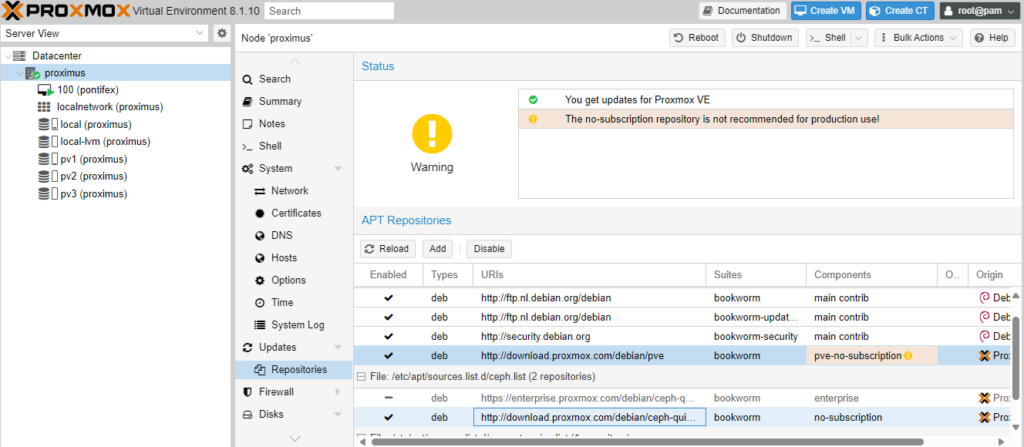Select the pve-no-subscription component cell
Image resolution: width=1024 pixels, height=447 pixels.
point(872,356)
